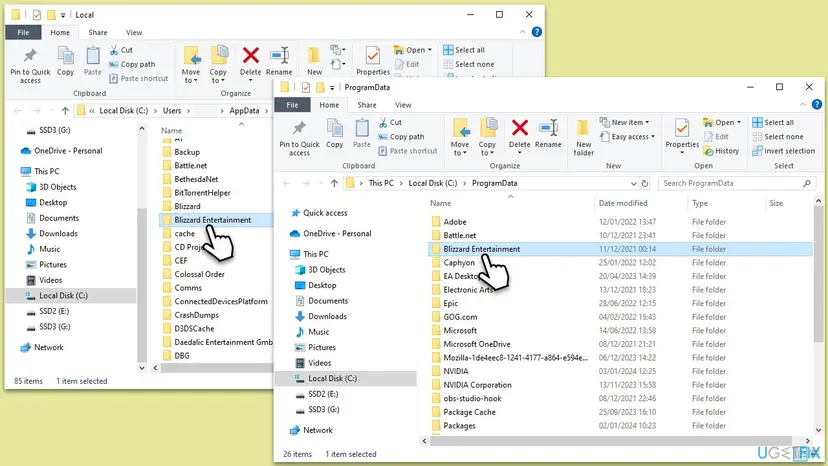Click Cut in ProgramData window ribbon
828x466 pixels.
point(390,122)
